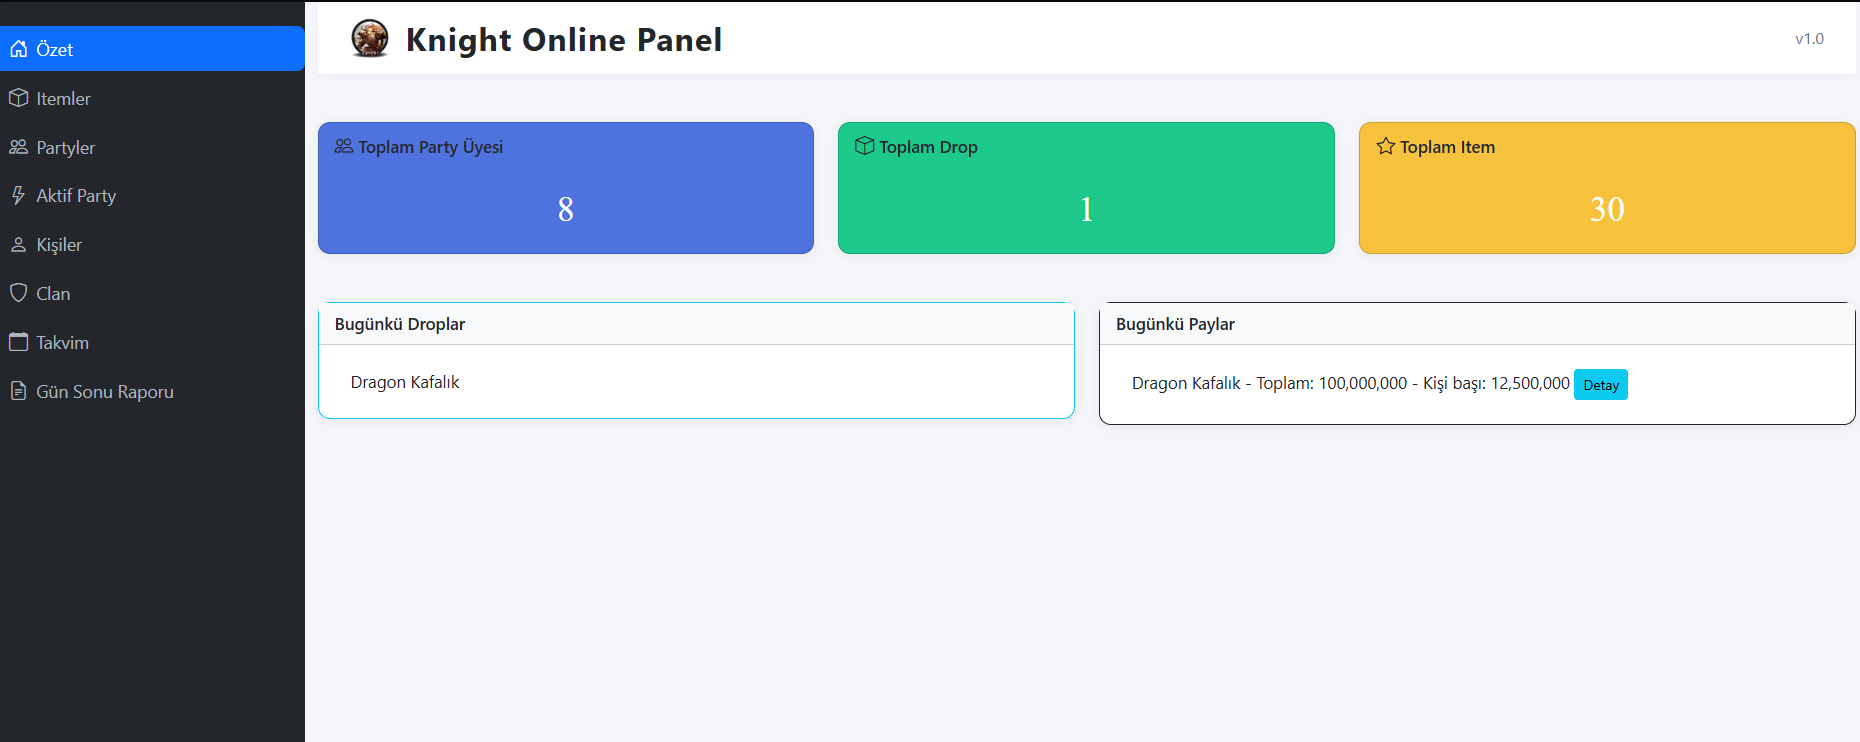Viewport: 1860px width, 742px height.
Task: Select the Takvim sidebar item
Action: (62, 343)
